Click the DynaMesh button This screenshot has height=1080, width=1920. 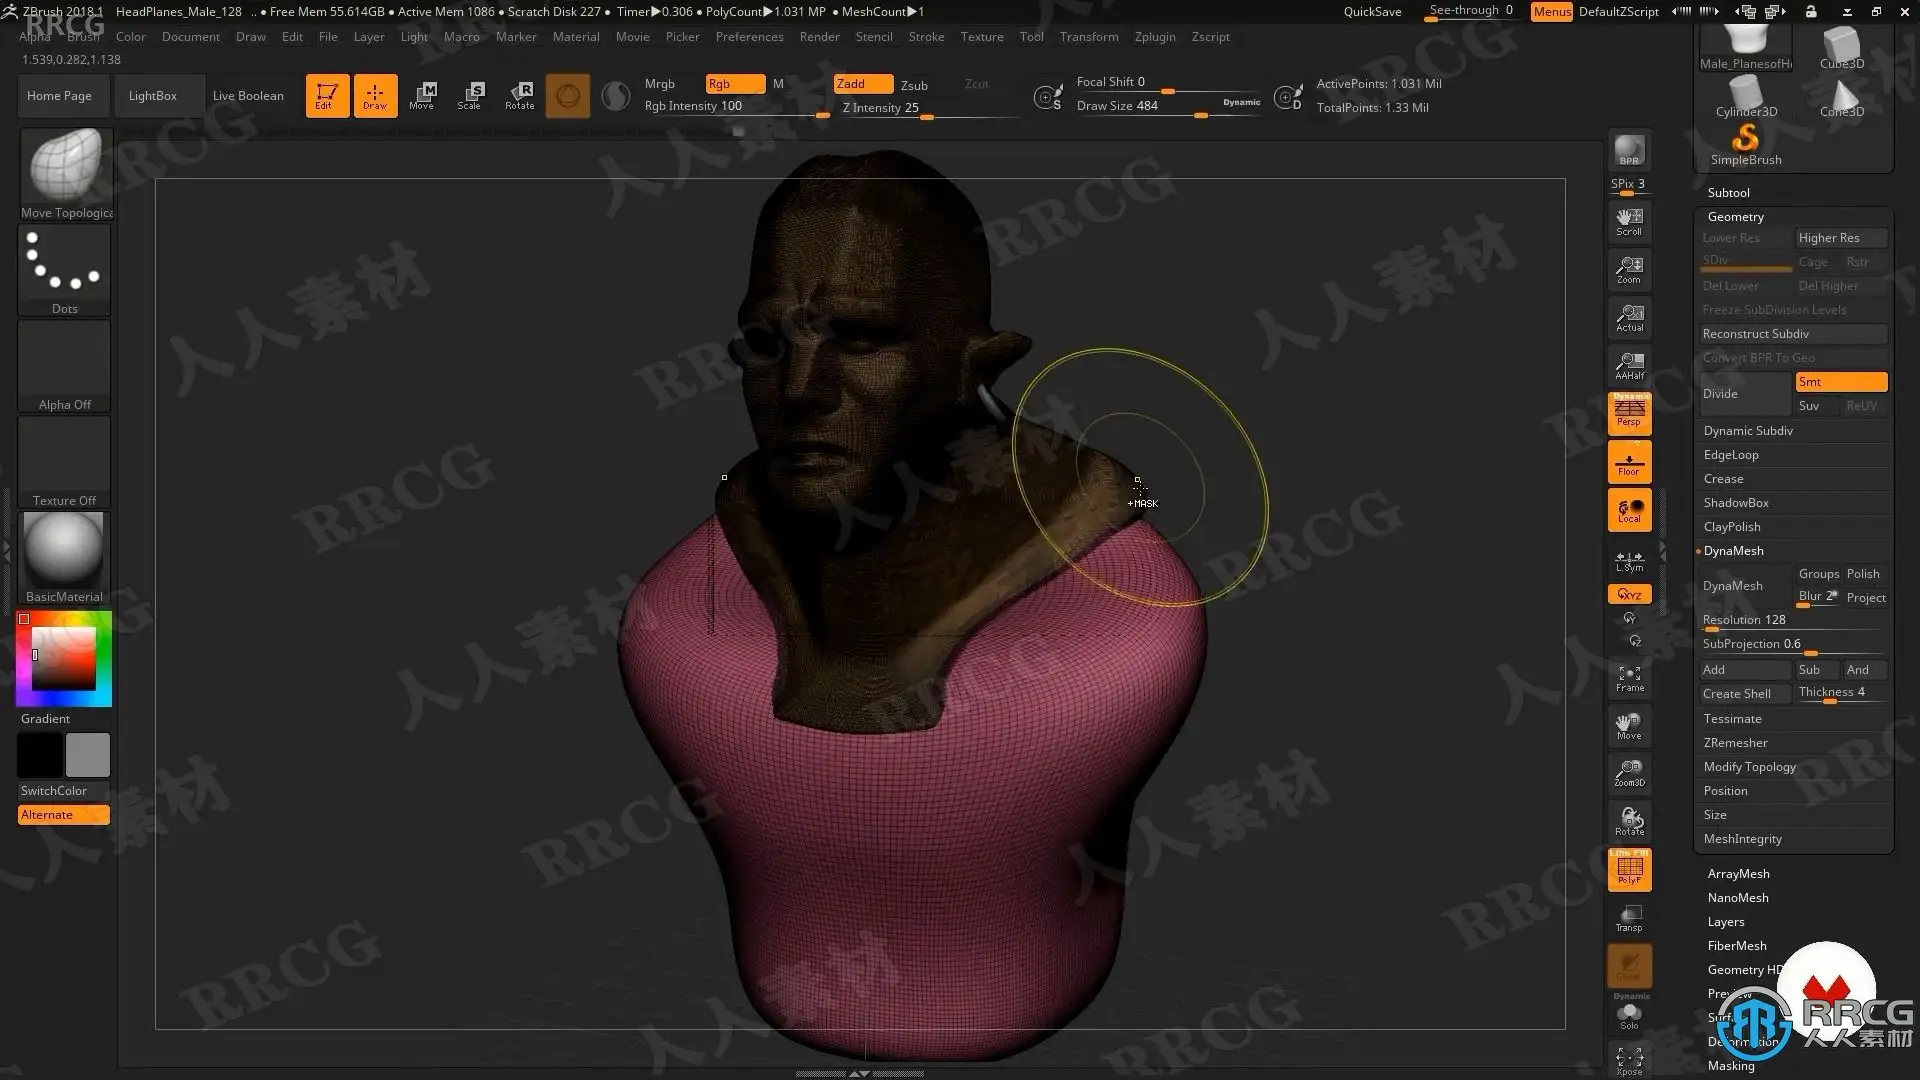[1745, 586]
